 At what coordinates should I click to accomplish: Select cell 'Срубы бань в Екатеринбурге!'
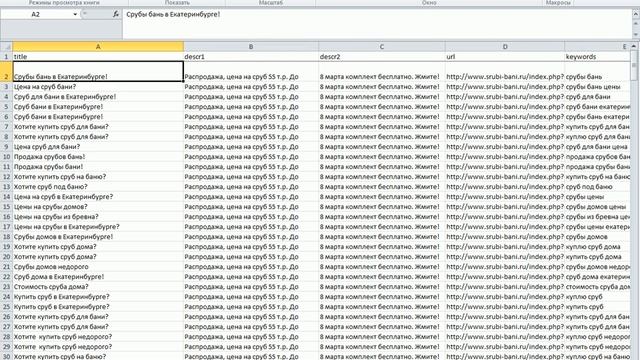click(x=98, y=71)
